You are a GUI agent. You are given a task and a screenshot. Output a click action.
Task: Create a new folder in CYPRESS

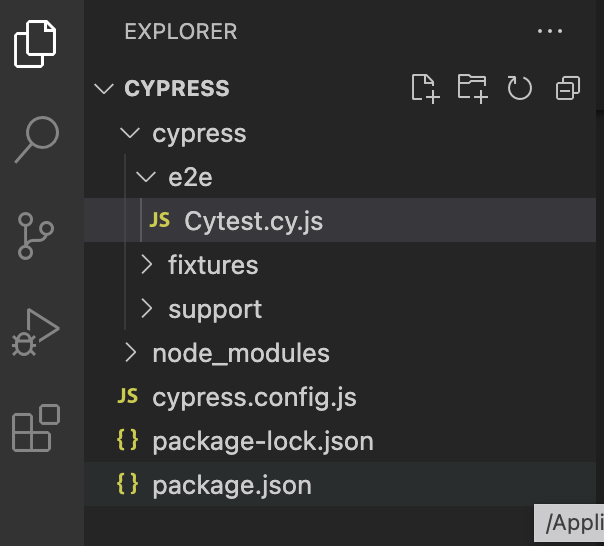coord(473,89)
